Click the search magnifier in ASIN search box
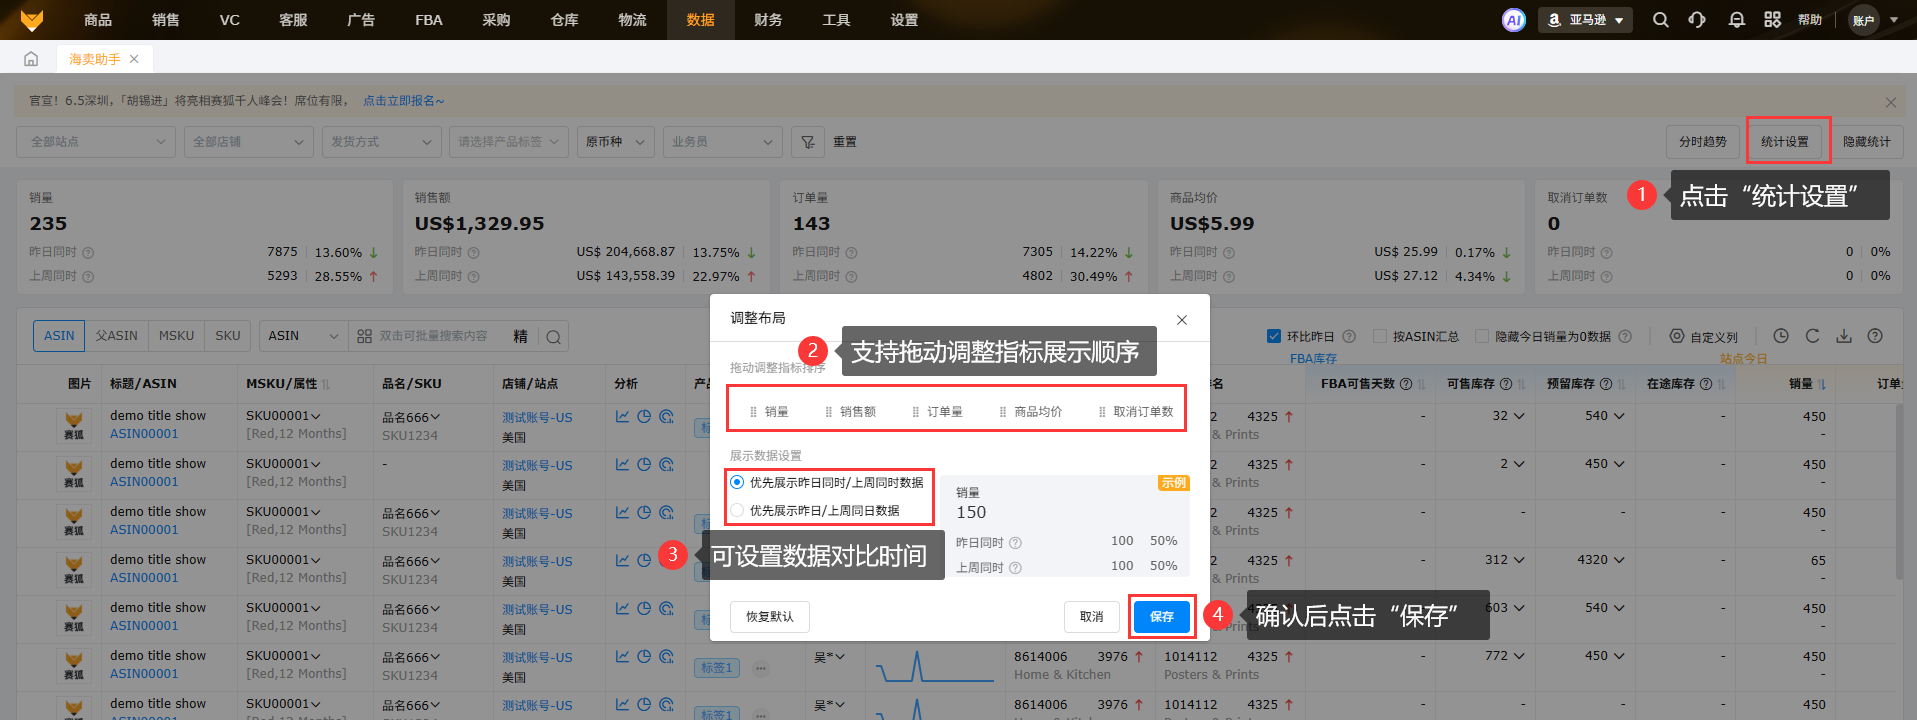1917x720 pixels. [x=553, y=337]
